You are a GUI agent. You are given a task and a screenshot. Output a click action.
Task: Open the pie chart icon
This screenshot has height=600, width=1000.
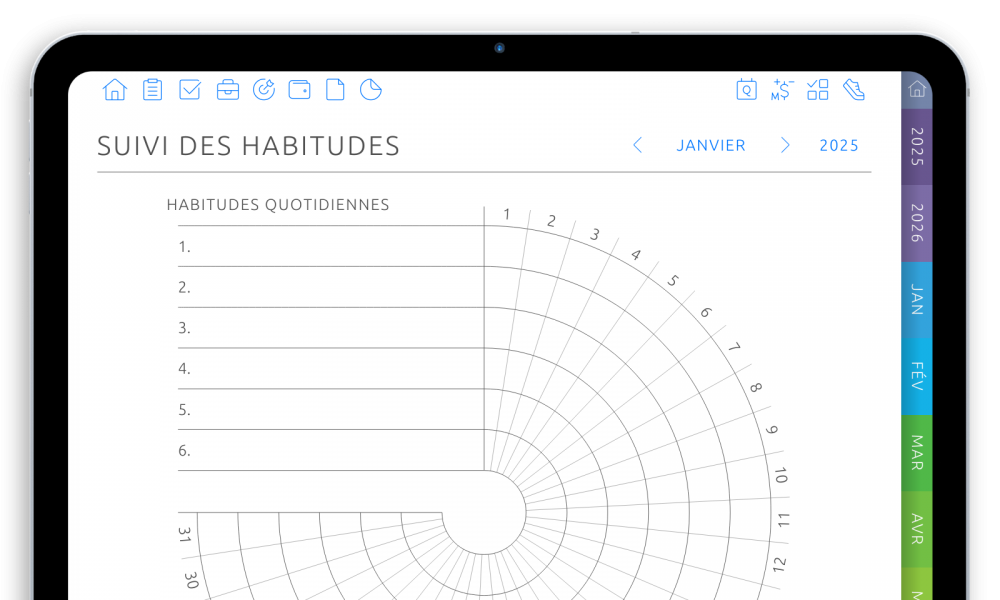pyautogui.click(x=371, y=90)
